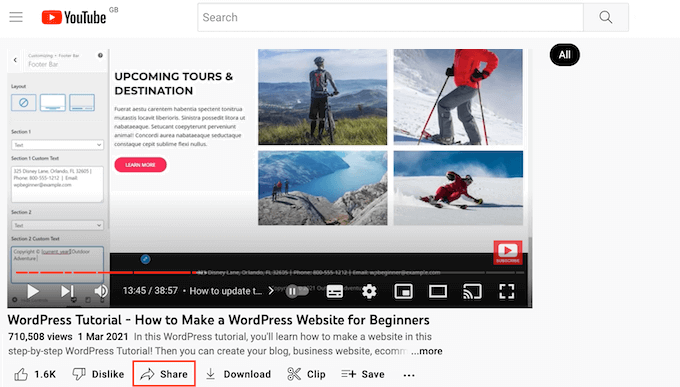Click the Subscribe watermark in the video
The image size is (680, 387).
(x=508, y=253)
